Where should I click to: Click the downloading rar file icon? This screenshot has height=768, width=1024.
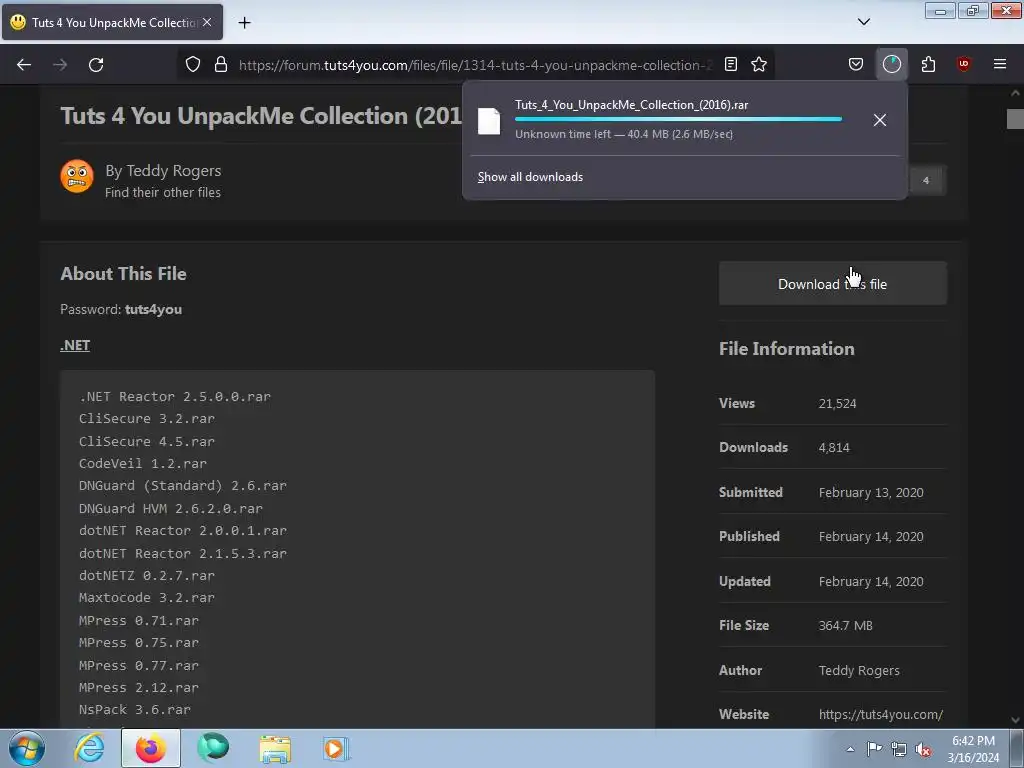click(x=488, y=121)
